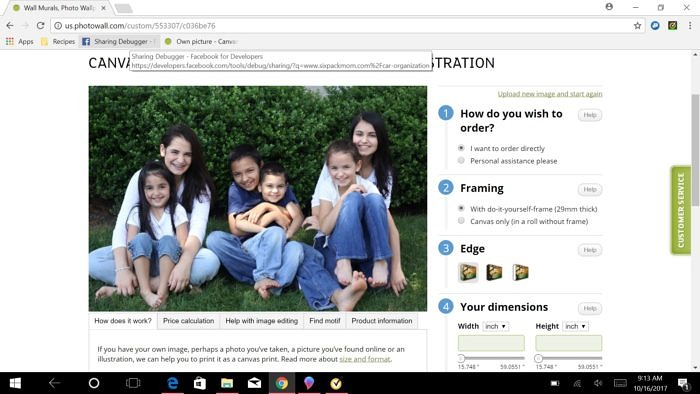
Task: Open the Height unit inch dropdown
Action: point(575,327)
